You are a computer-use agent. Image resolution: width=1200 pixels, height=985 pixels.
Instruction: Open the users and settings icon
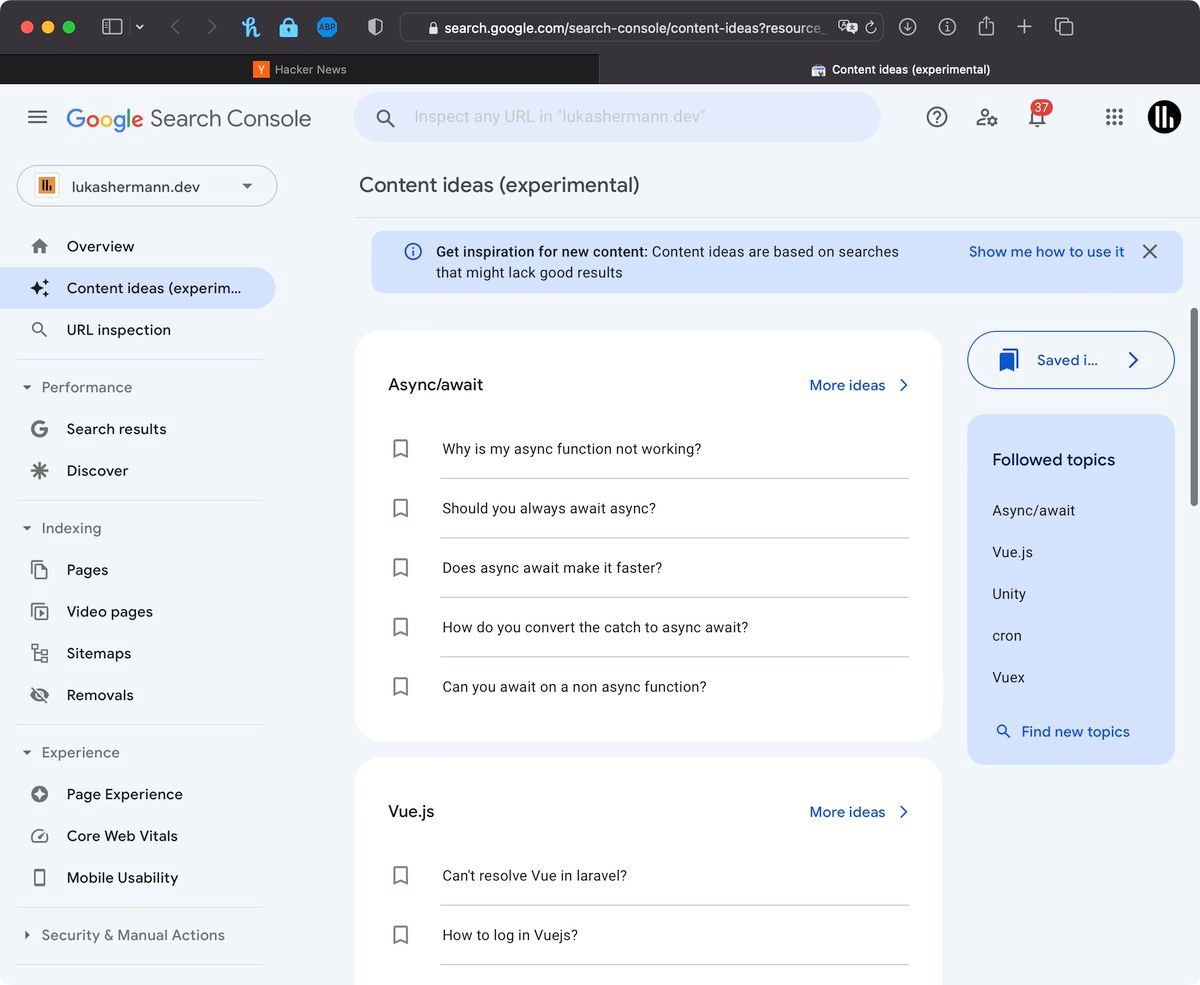point(986,117)
